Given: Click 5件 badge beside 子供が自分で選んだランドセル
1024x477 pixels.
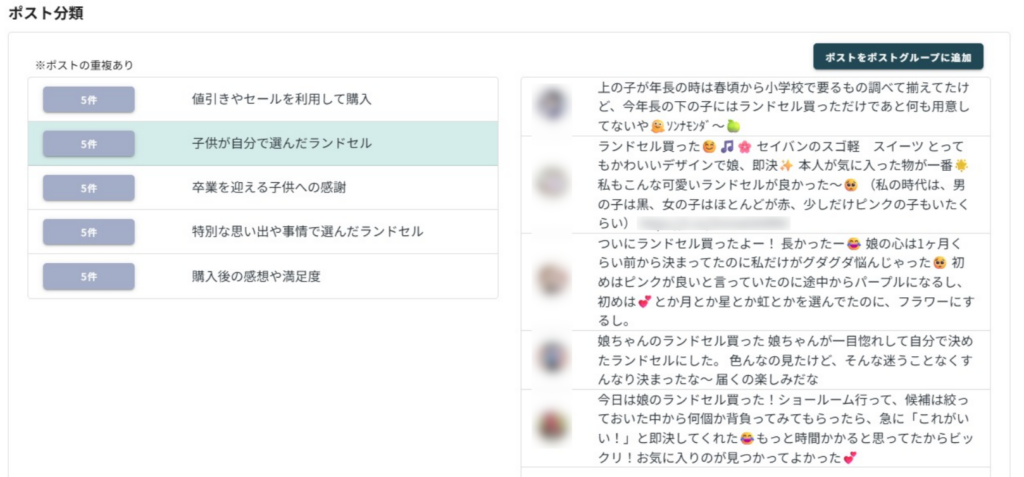Looking at the screenshot, I should pos(88,143).
